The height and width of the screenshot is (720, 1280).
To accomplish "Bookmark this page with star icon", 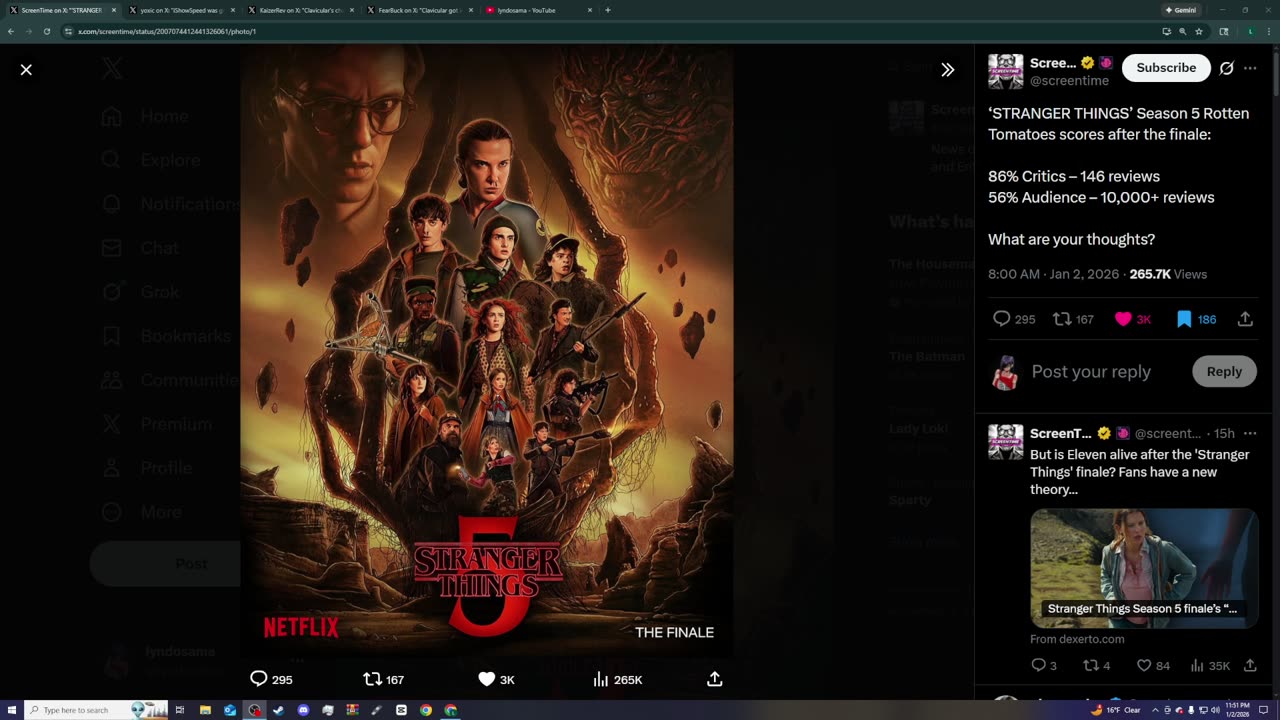I will coord(1199,31).
